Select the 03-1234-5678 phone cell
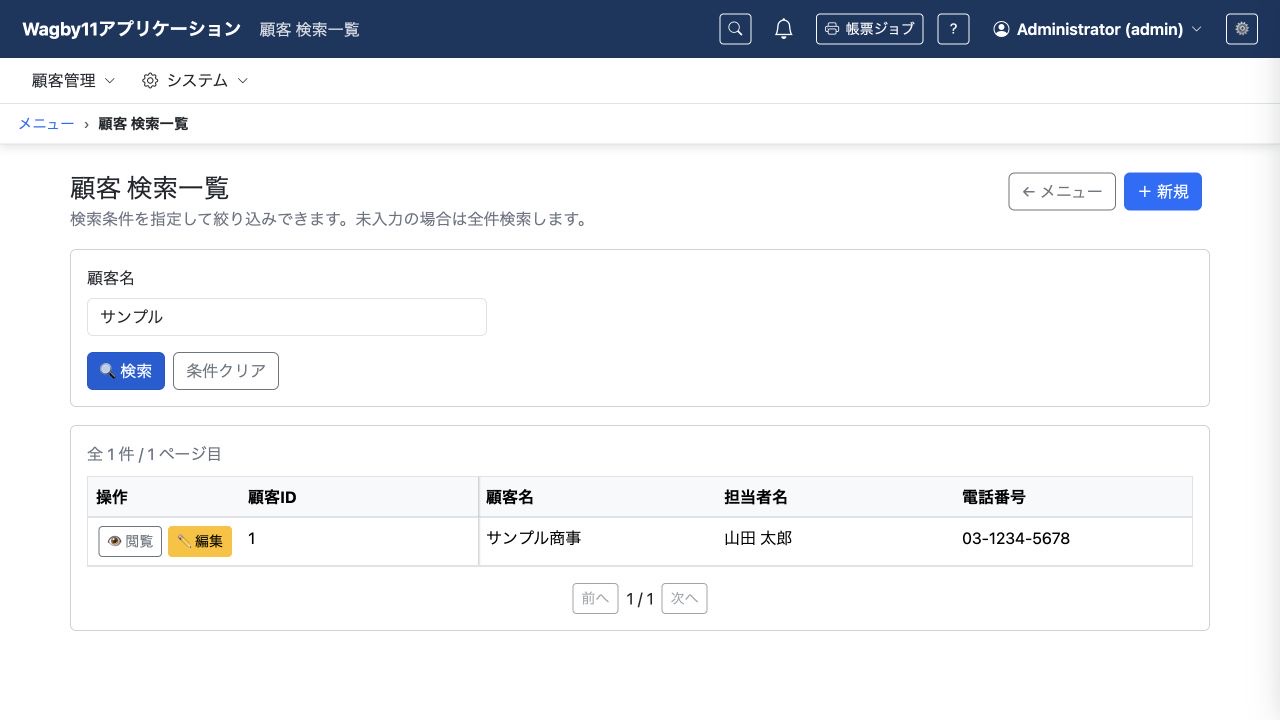 [1073, 541]
